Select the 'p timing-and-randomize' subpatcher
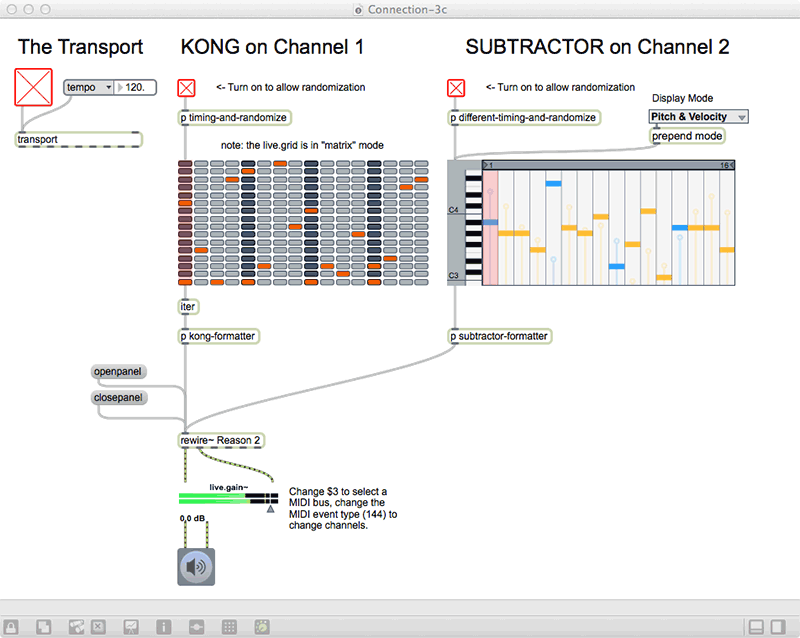This screenshot has width=800, height=638. click(x=235, y=118)
